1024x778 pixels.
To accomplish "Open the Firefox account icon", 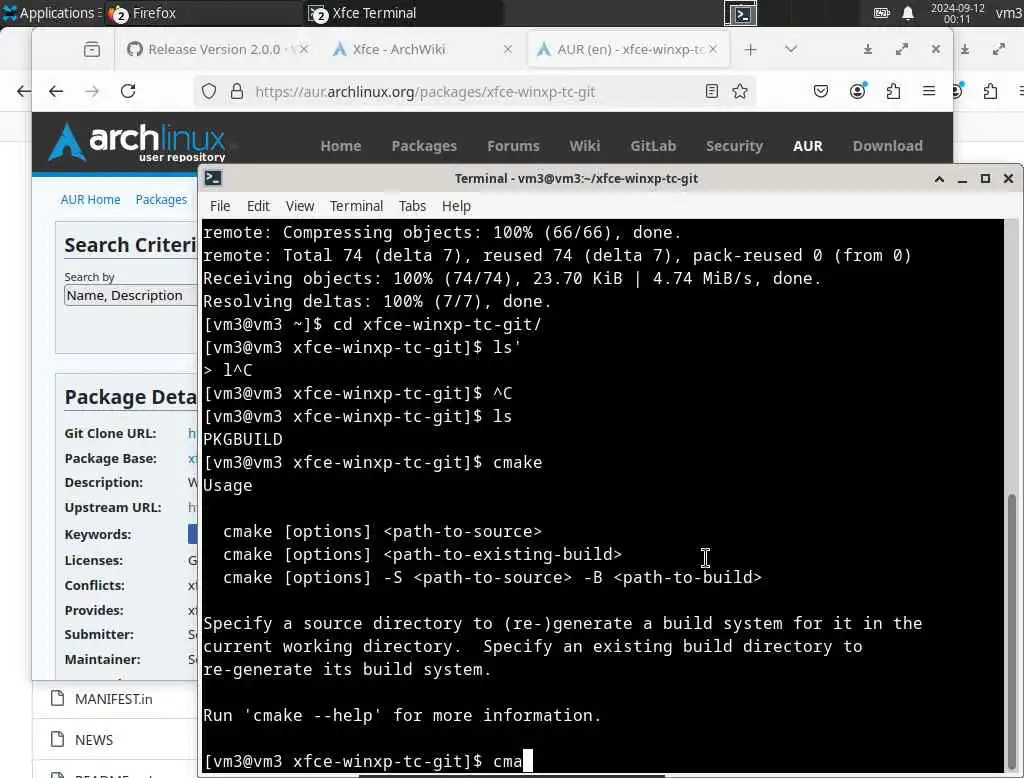I will pos(857,91).
